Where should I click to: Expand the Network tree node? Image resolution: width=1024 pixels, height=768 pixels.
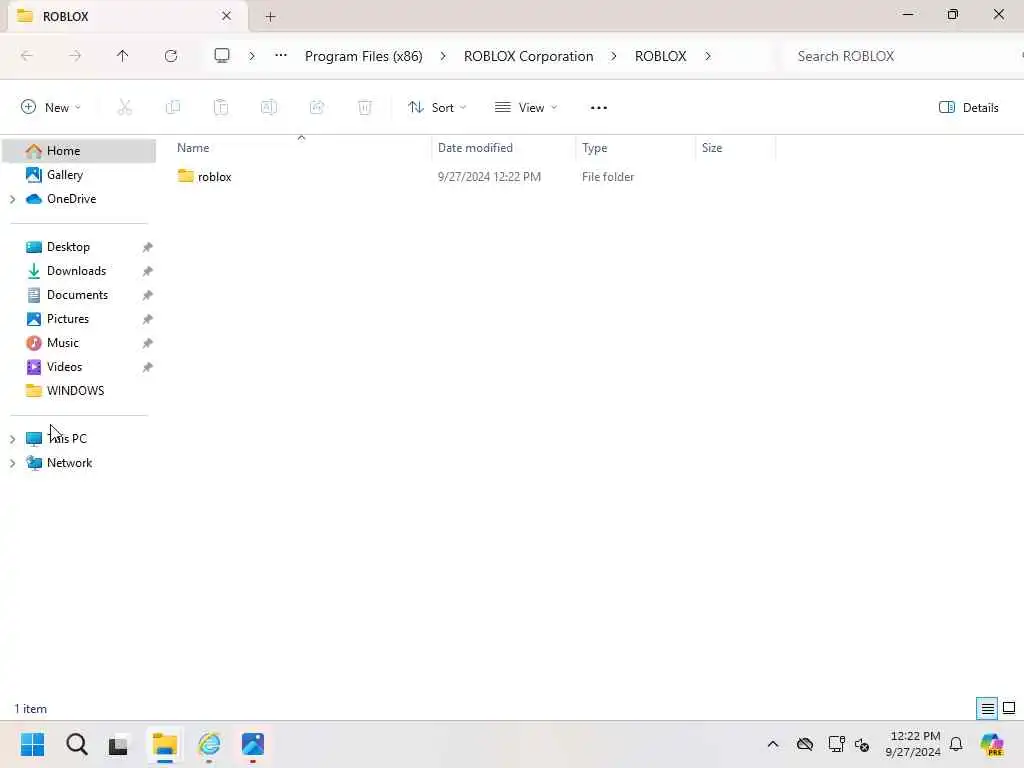pos(12,463)
